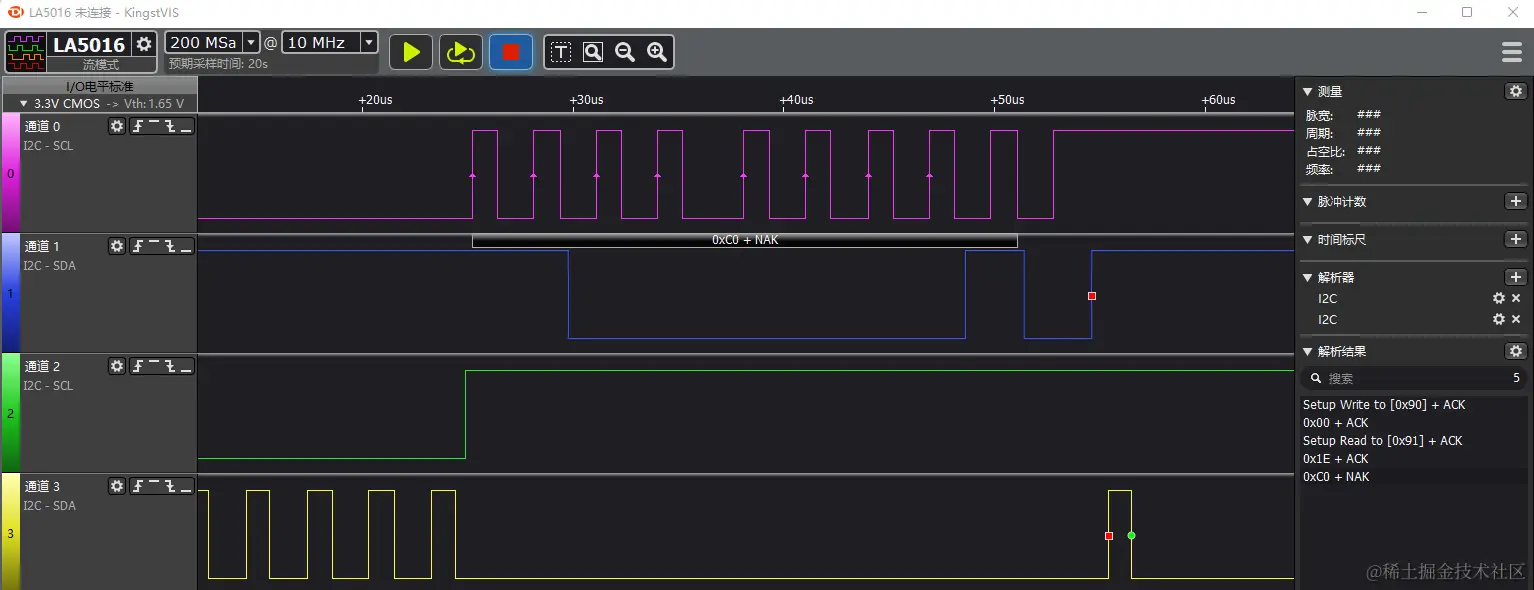Add a new time ruler
The image size is (1534, 590).
coord(1516,239)
